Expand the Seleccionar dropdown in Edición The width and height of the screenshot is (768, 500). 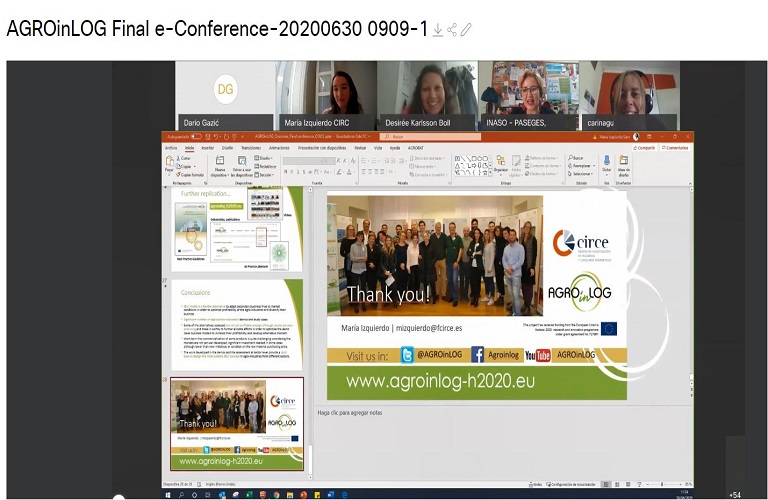pyautogui.click(x=580, y=174)
